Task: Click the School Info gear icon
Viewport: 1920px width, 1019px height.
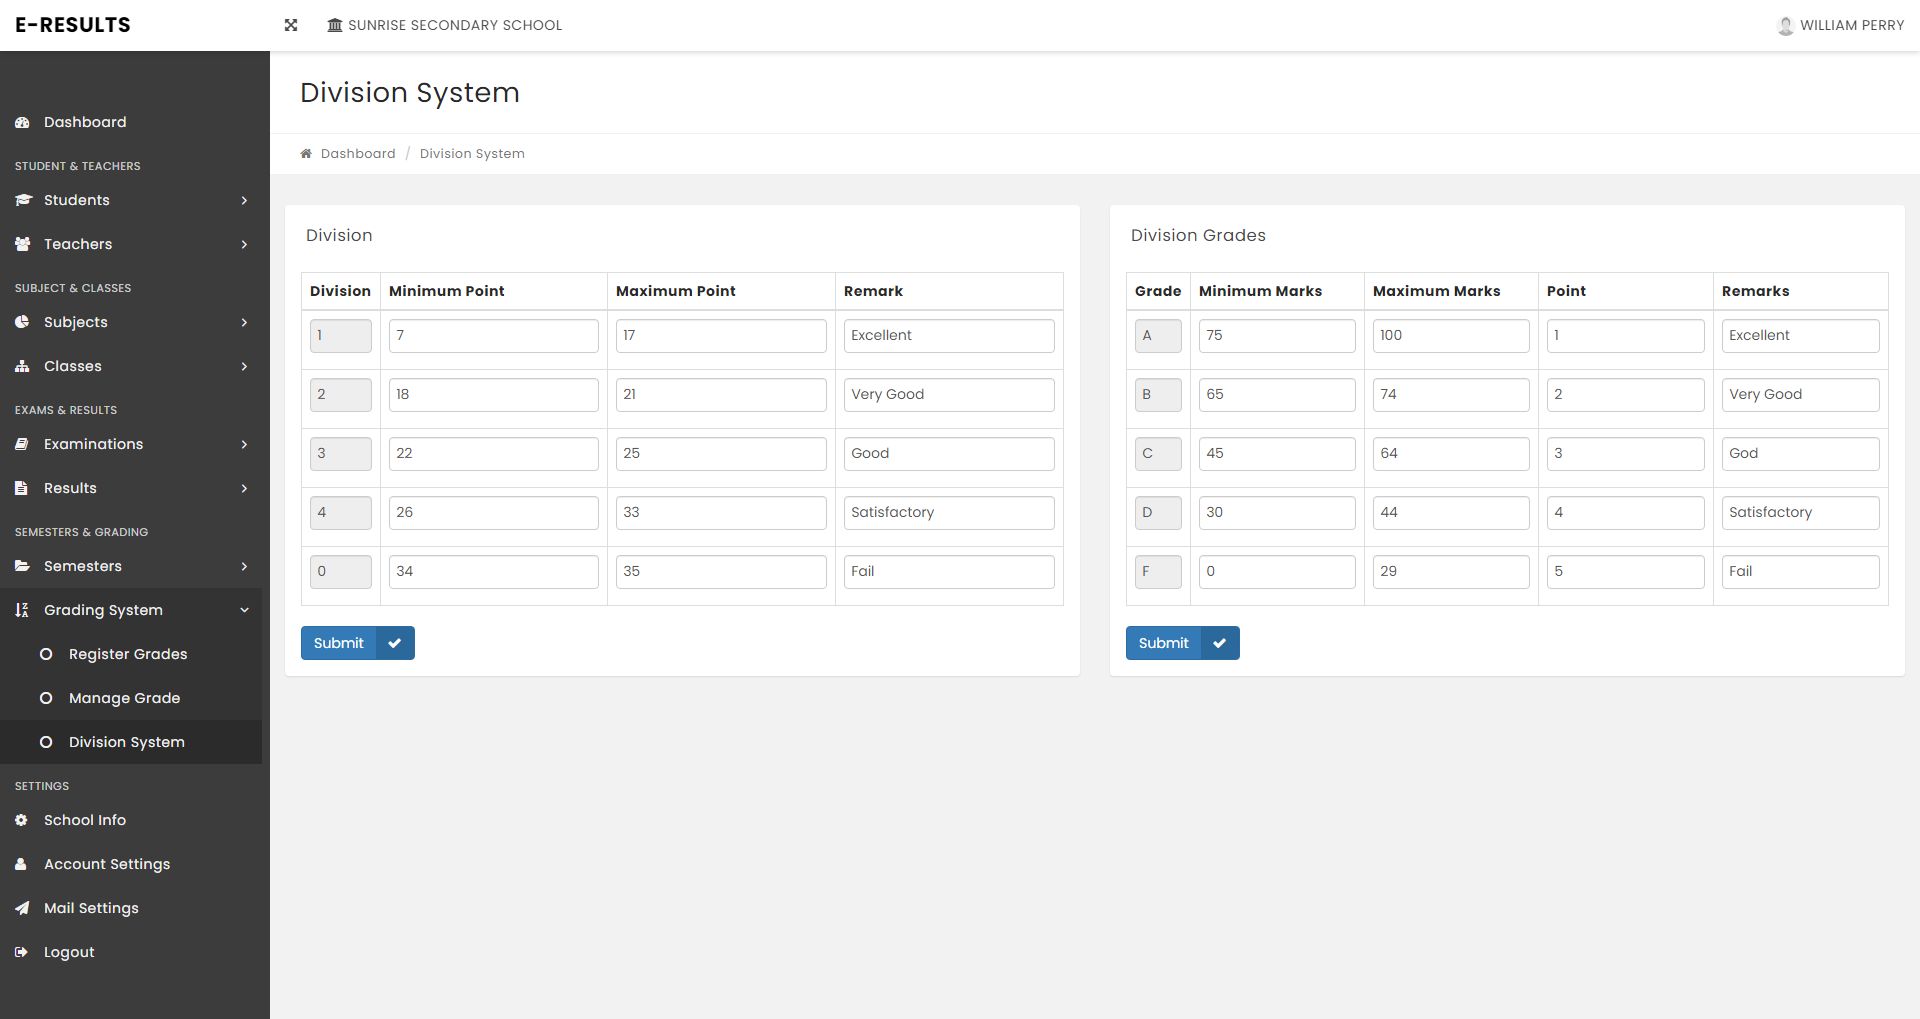Action: tap(22, 820)
